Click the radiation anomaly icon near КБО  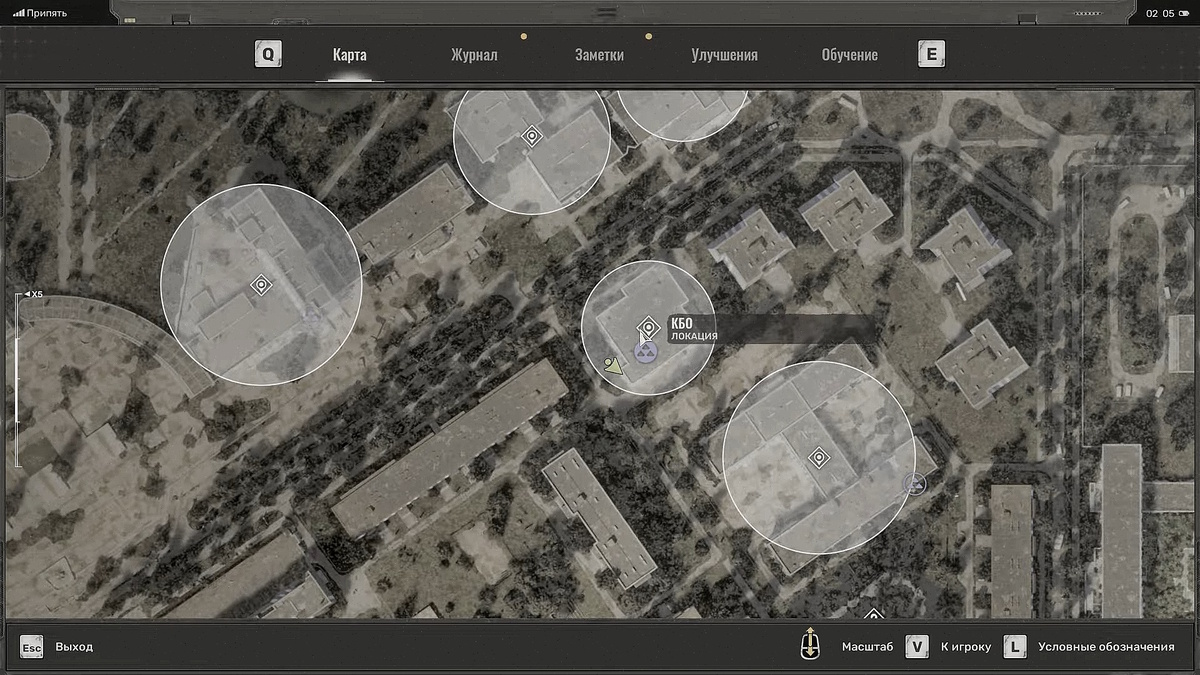[647, 352]
